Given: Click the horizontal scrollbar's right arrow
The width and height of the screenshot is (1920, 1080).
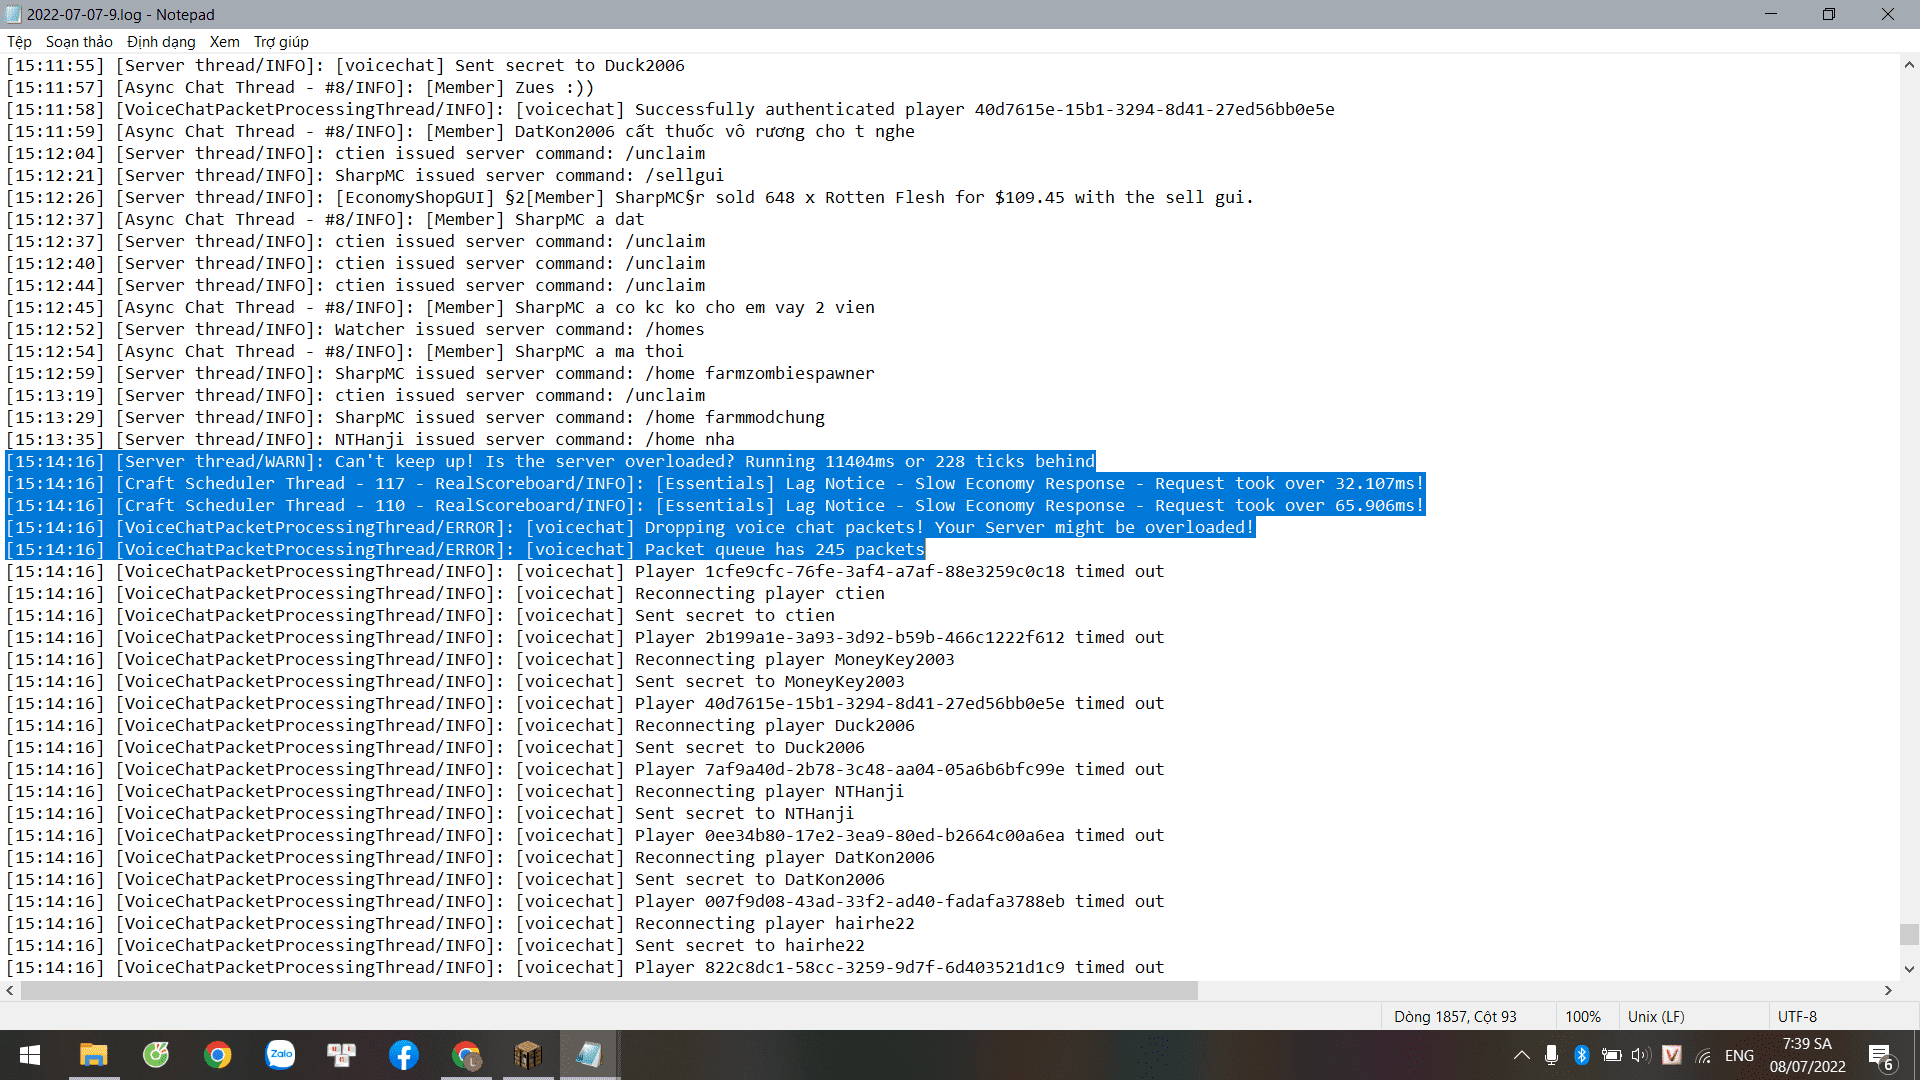Looking at the screenshot, I should click(1888, 990).
